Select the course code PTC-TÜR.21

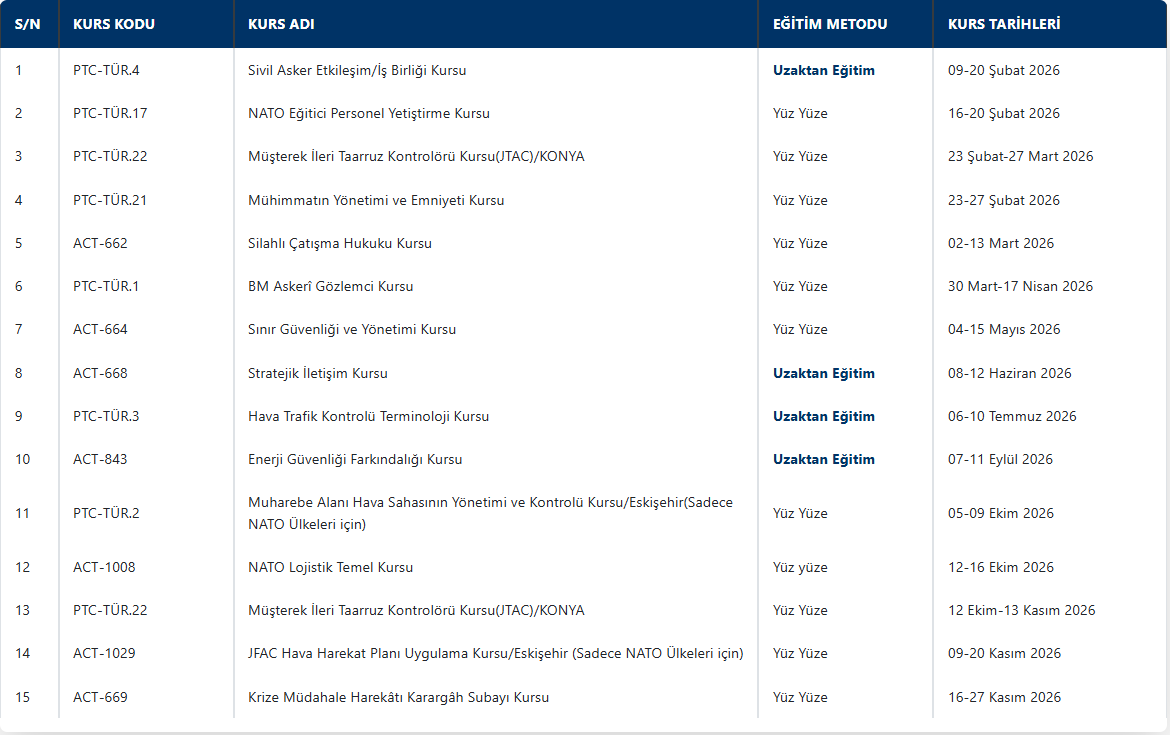pyautogui.click(x=110, y=200)
